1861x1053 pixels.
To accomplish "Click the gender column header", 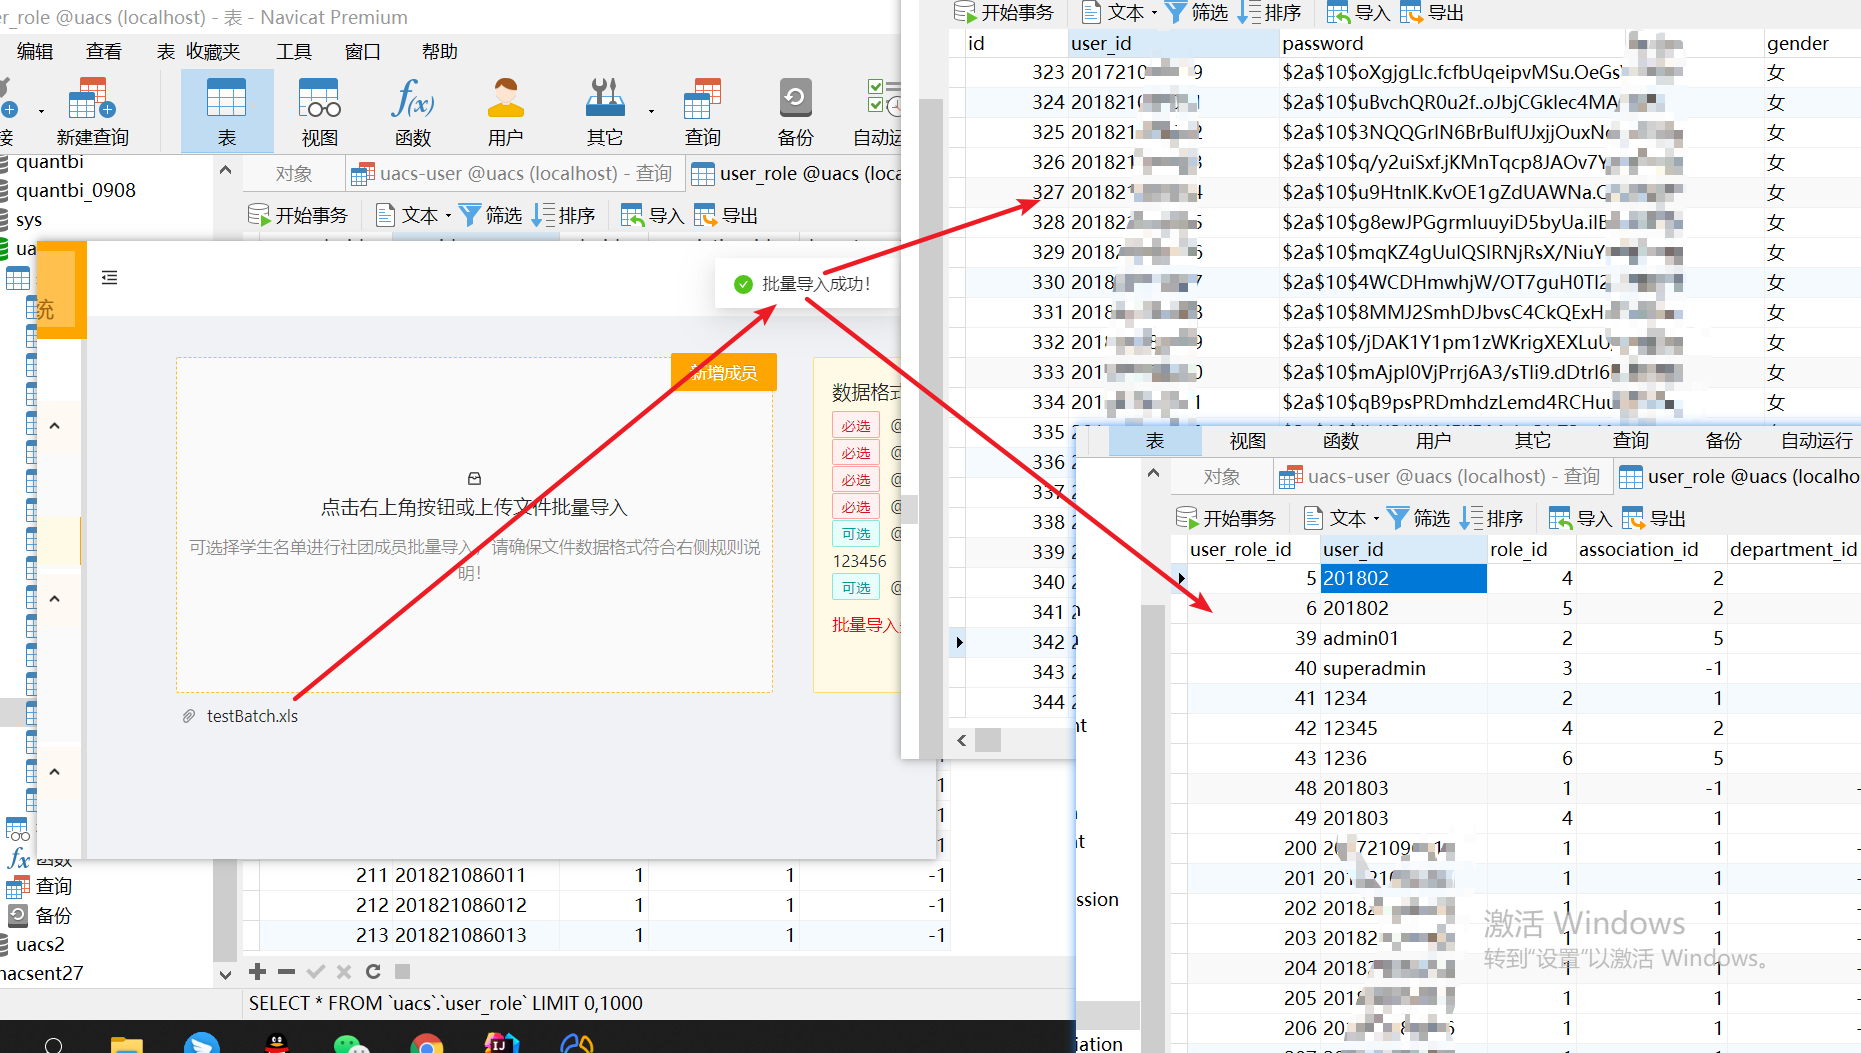I will coord(1812,43).
